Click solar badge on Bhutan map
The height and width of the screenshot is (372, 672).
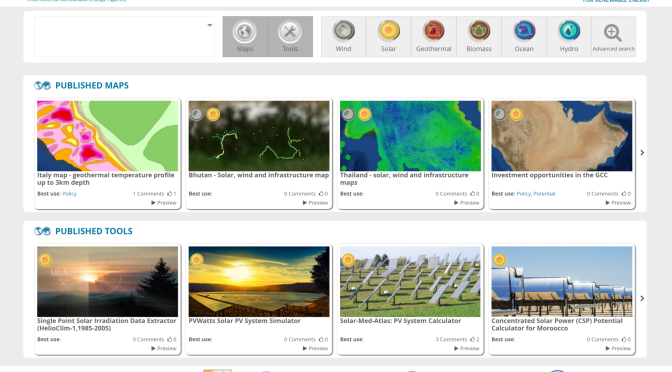point(213,114)
